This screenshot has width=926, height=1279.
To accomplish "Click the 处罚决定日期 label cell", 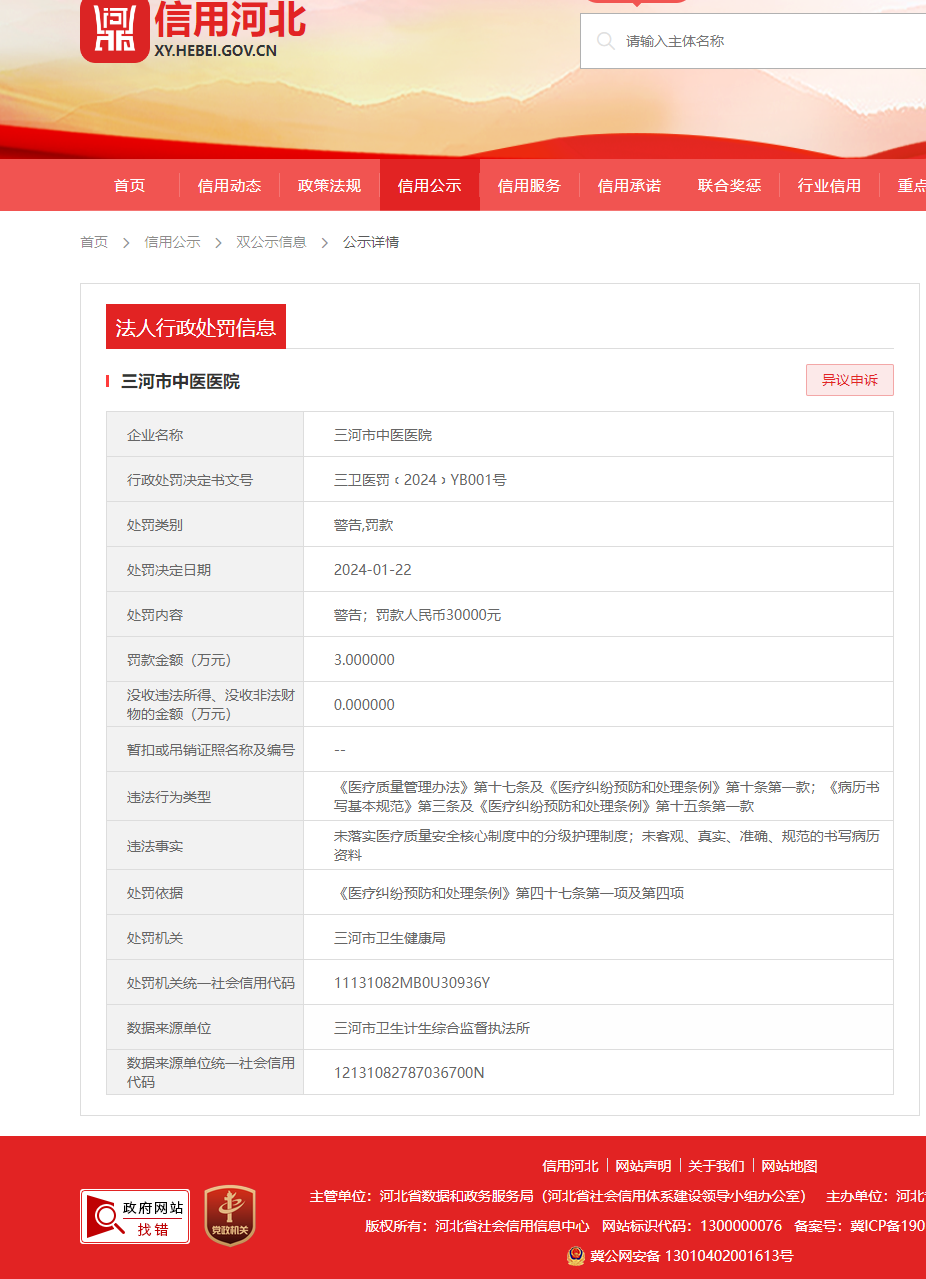I will point(205,570).
